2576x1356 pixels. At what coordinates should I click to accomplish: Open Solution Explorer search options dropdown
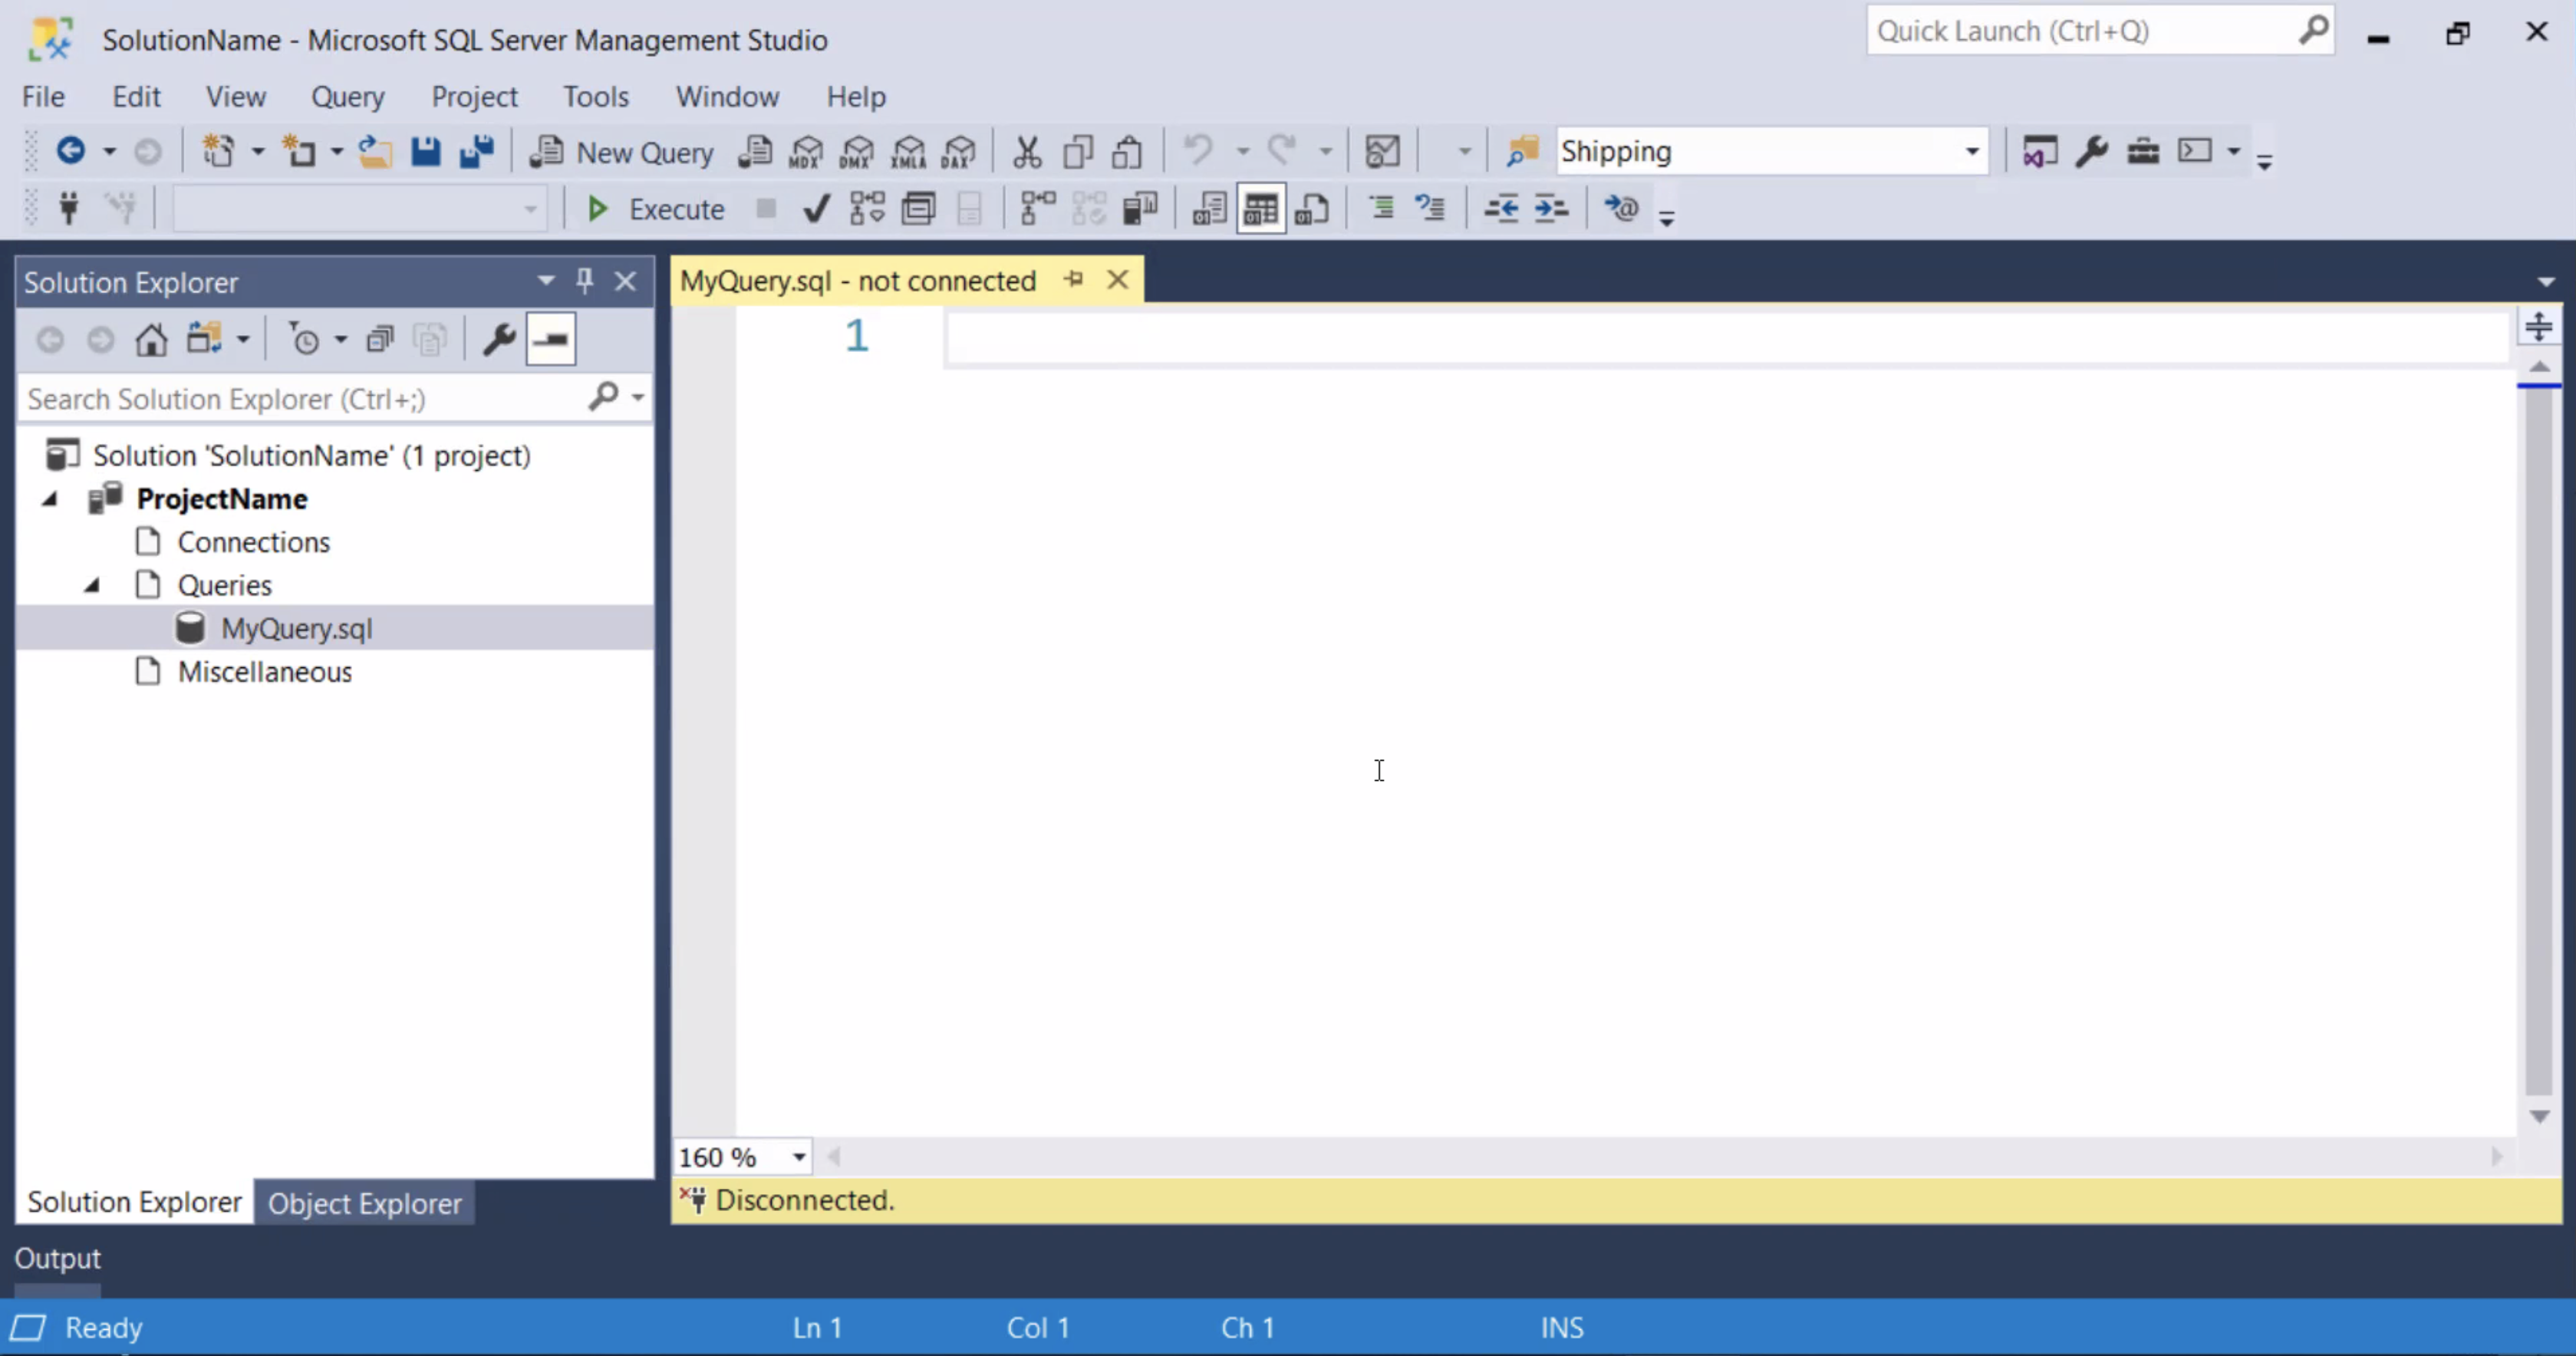638,398
